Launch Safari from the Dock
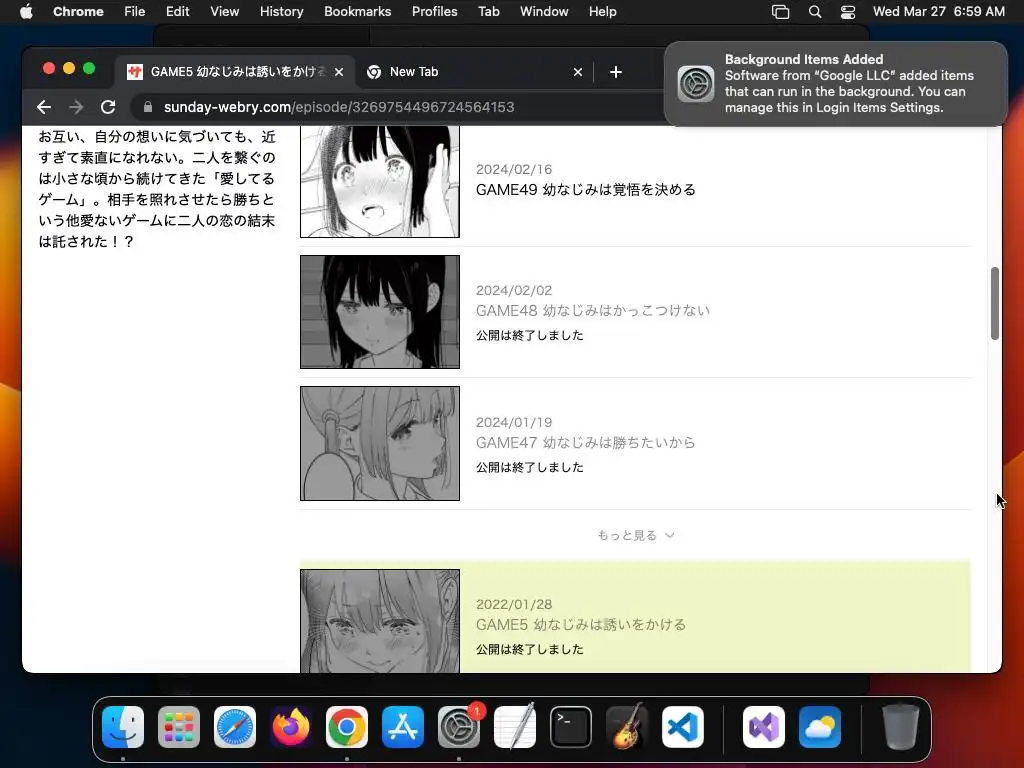The image size is (1024, 768). (x=234, y=727)
